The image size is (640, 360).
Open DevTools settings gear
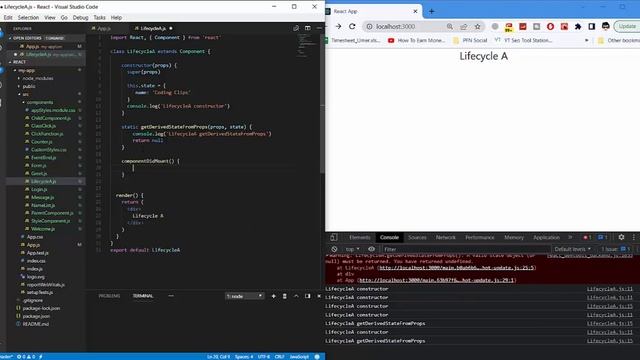621,237
